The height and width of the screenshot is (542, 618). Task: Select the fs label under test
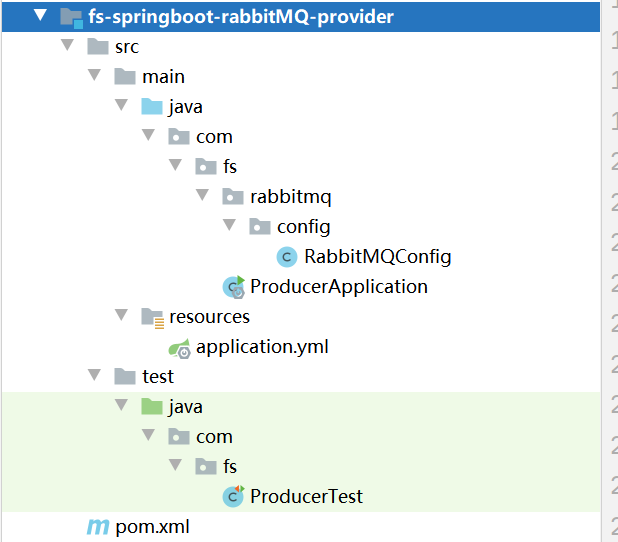tap(230, 466)
